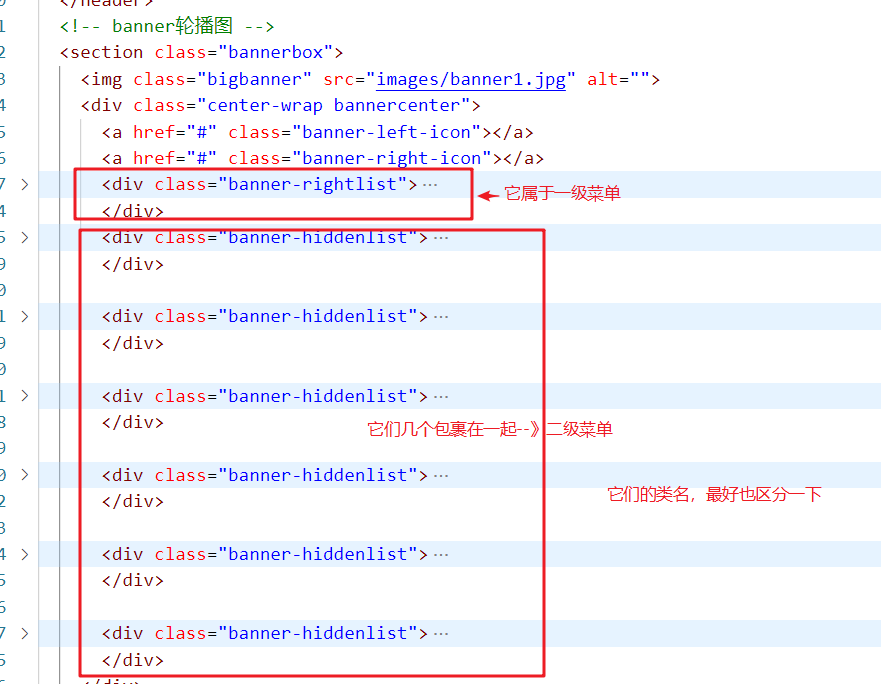
Task: Click the "center-wrap bannercenter" class value
Action: [334, 105]
